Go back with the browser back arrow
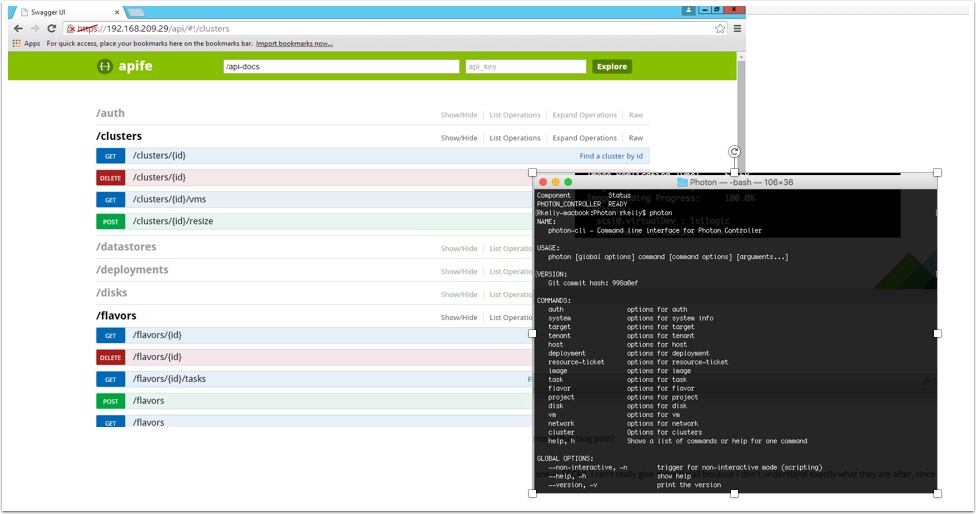Viewport: 976px width, 514px height. tap(18, 29)
